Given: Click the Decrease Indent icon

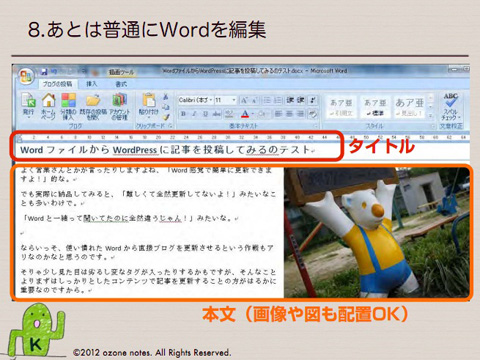Looking at the screenshot, I should click(x=290, y=100).
